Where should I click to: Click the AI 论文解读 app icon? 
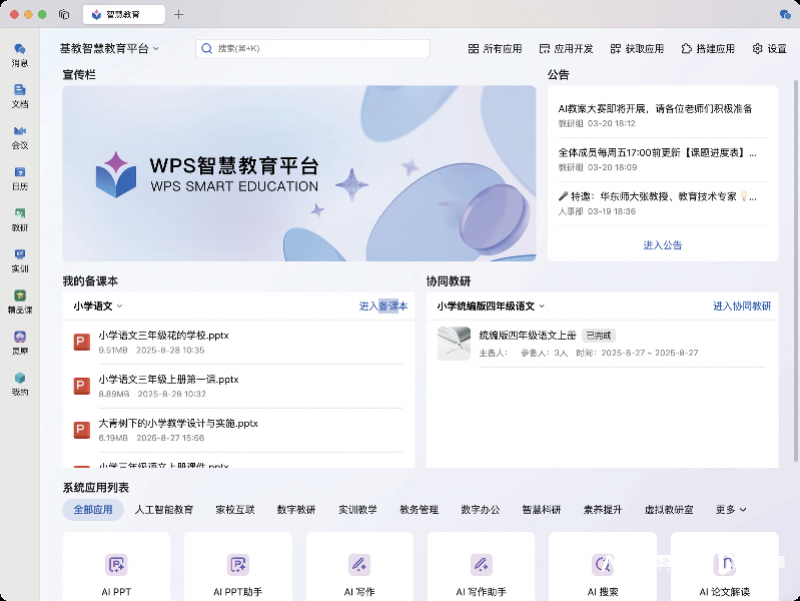tap(724, 564)
